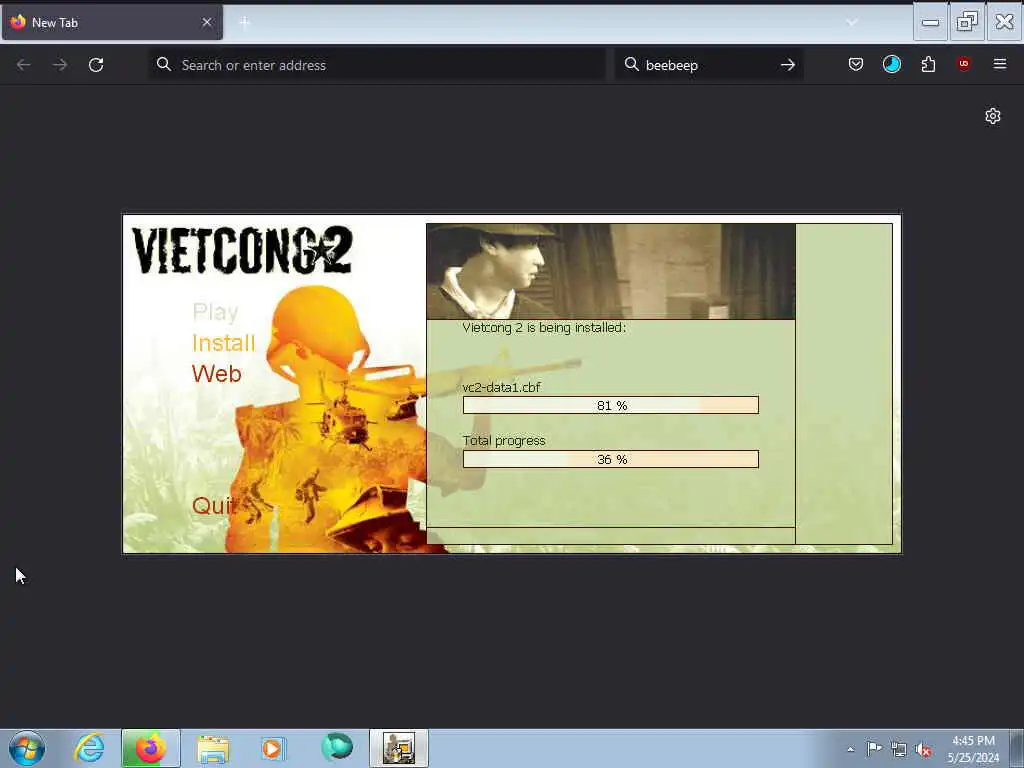1024x768 pixels.
Task: Open a new tab with plus button
Action: click(244, 22)
